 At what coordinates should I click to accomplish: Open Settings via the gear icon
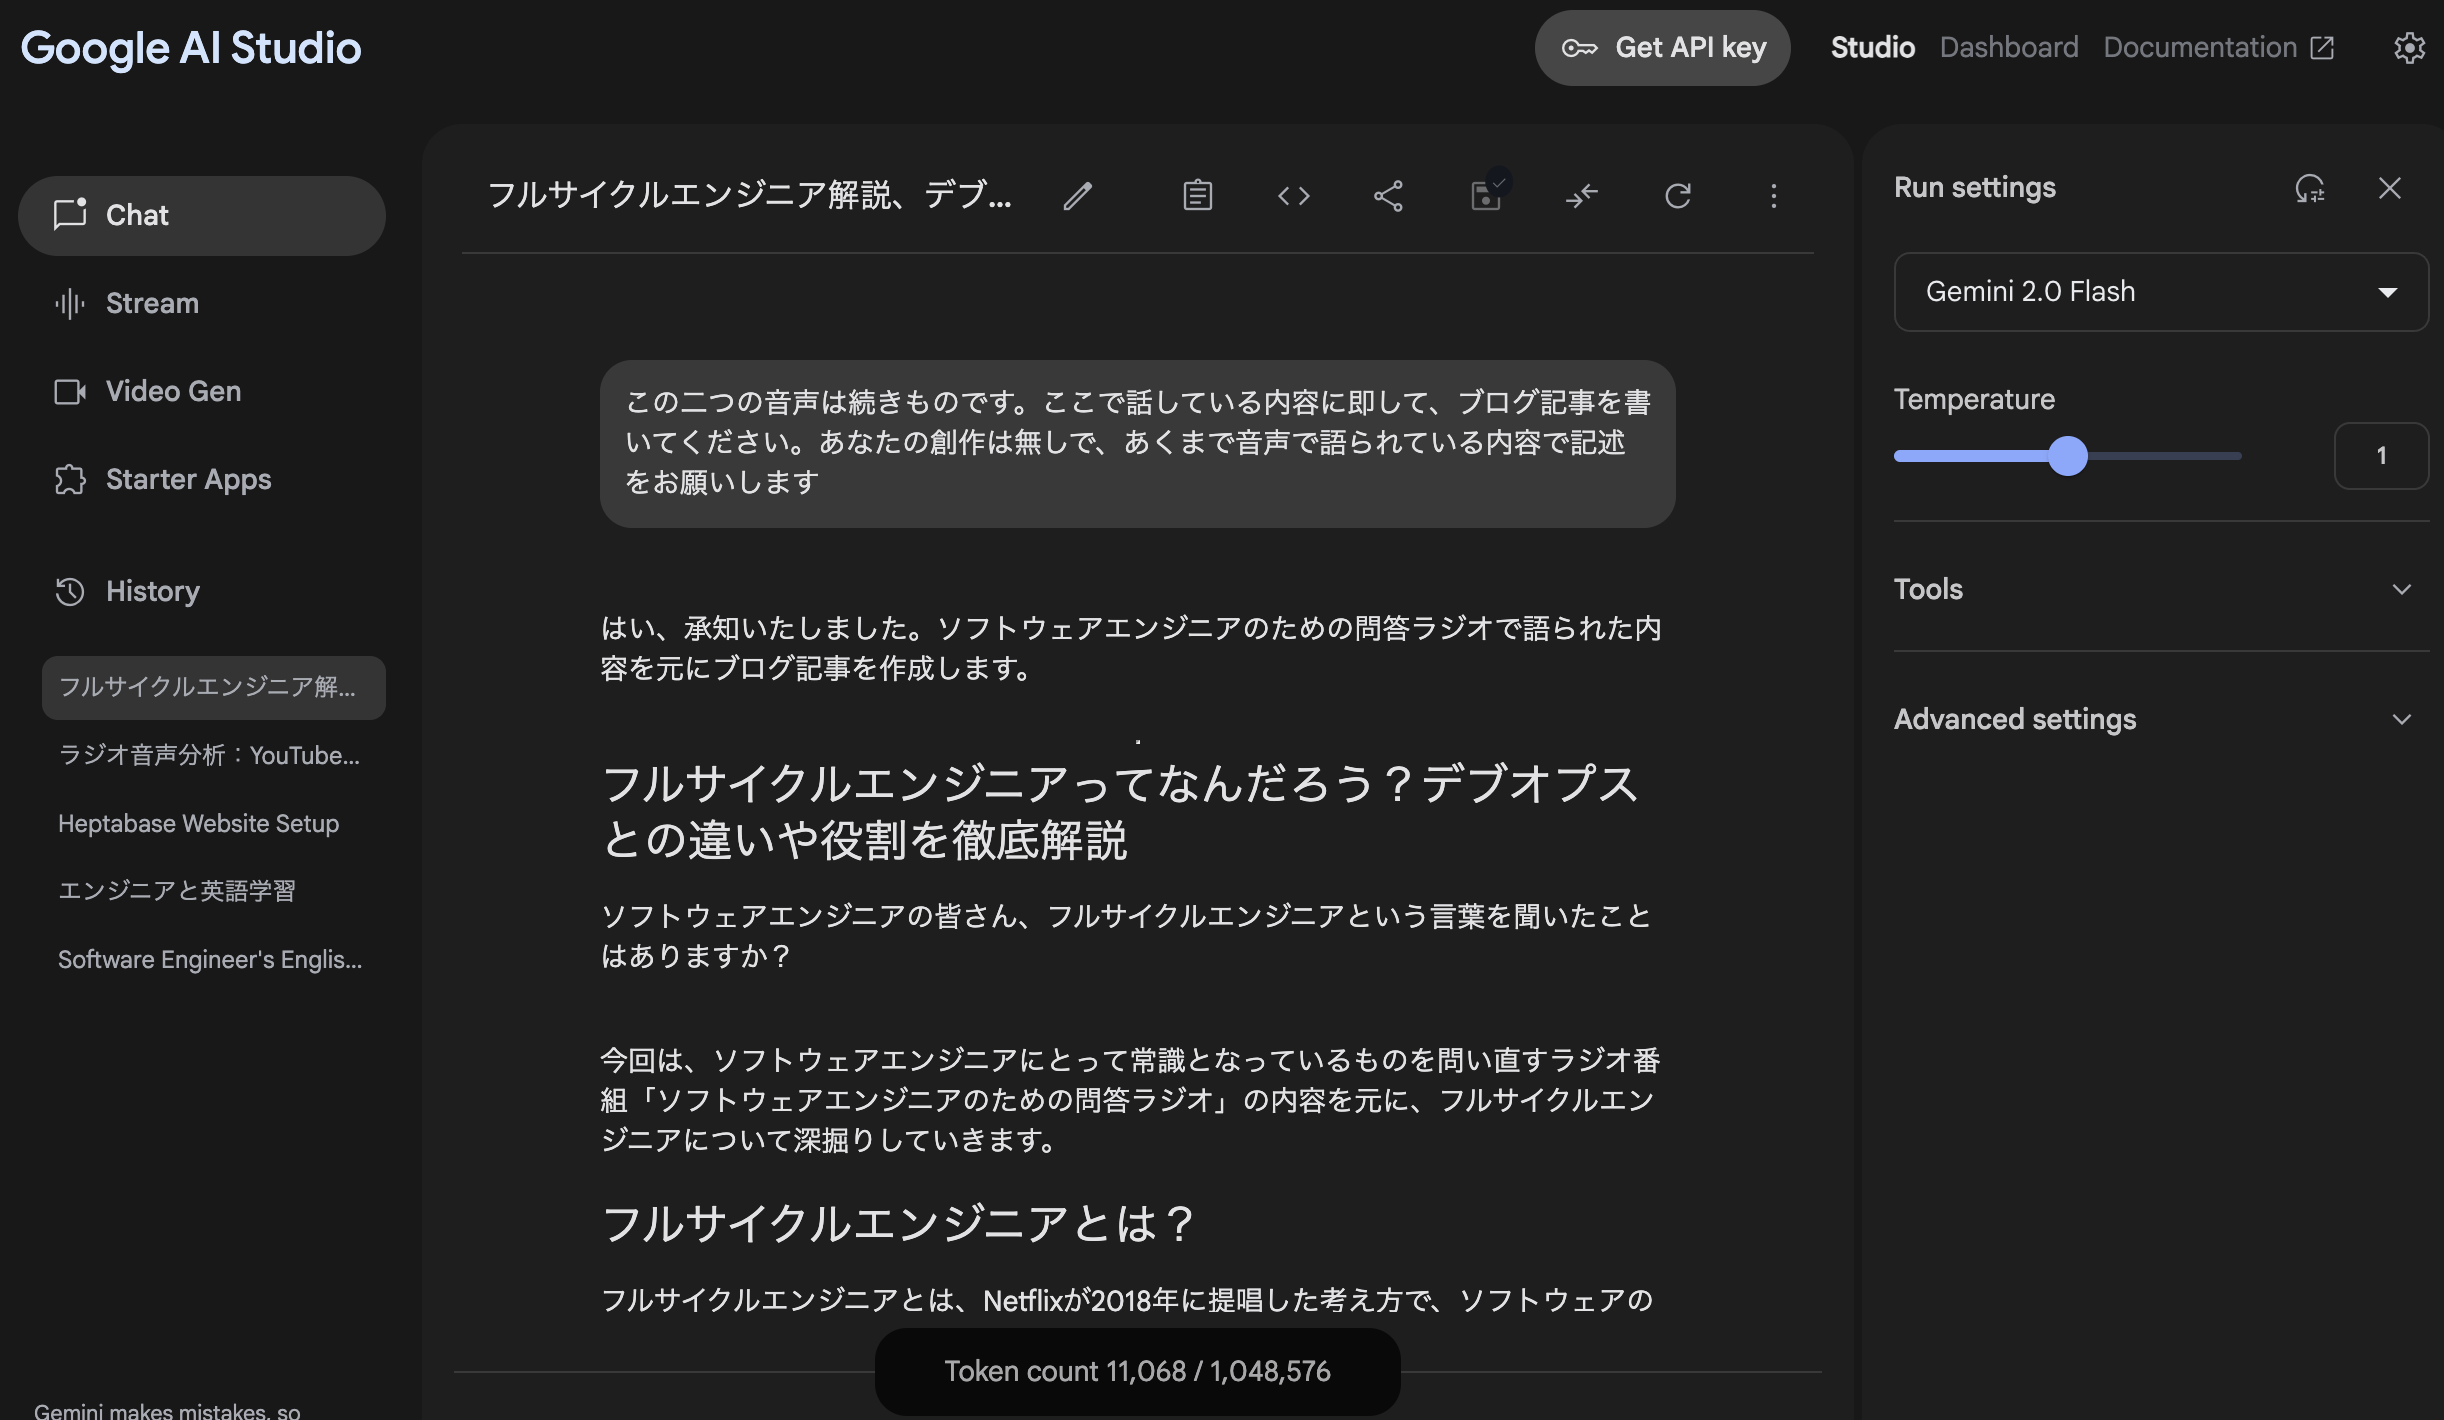point(2410,47)
